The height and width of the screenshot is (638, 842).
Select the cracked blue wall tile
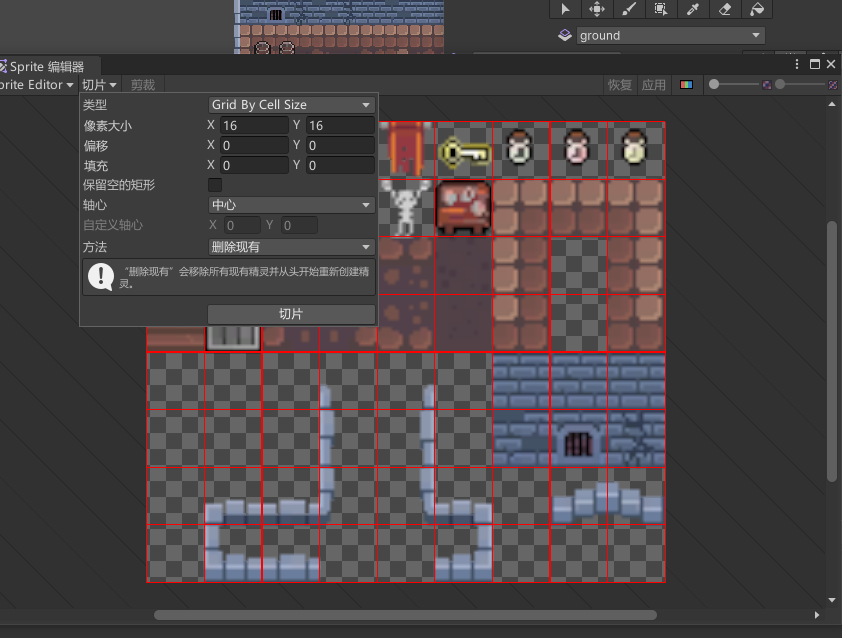[636, 439]
